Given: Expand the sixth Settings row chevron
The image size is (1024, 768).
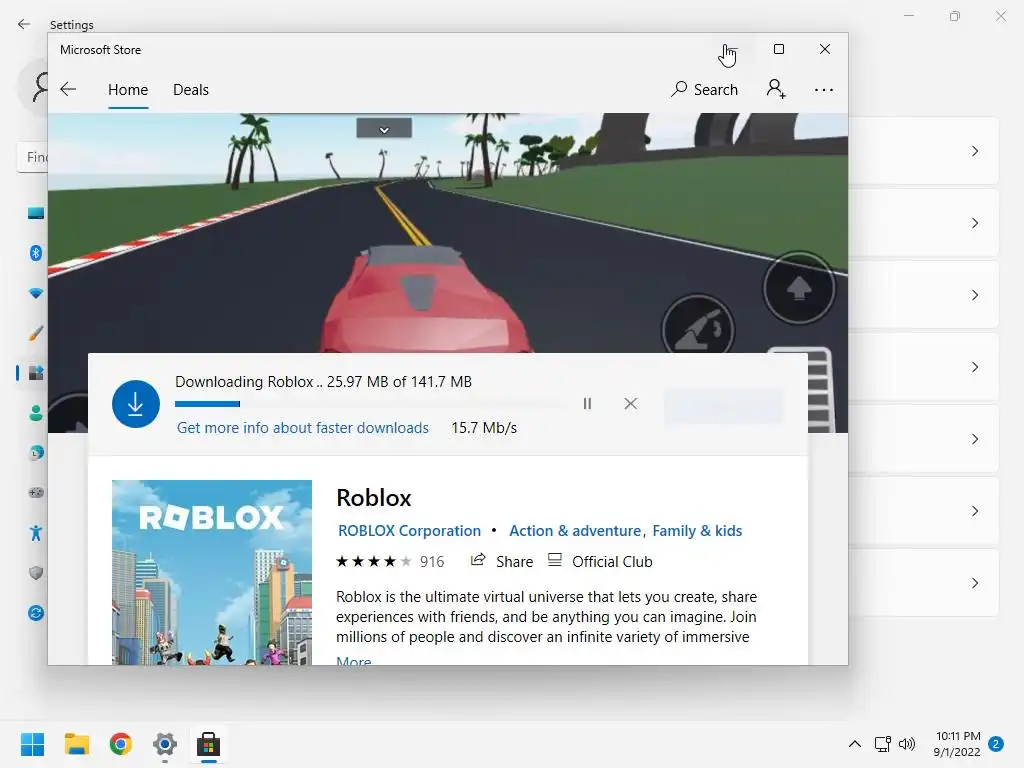Looking at the screenshot, I should pyautogui.click(x=975, y=511).
